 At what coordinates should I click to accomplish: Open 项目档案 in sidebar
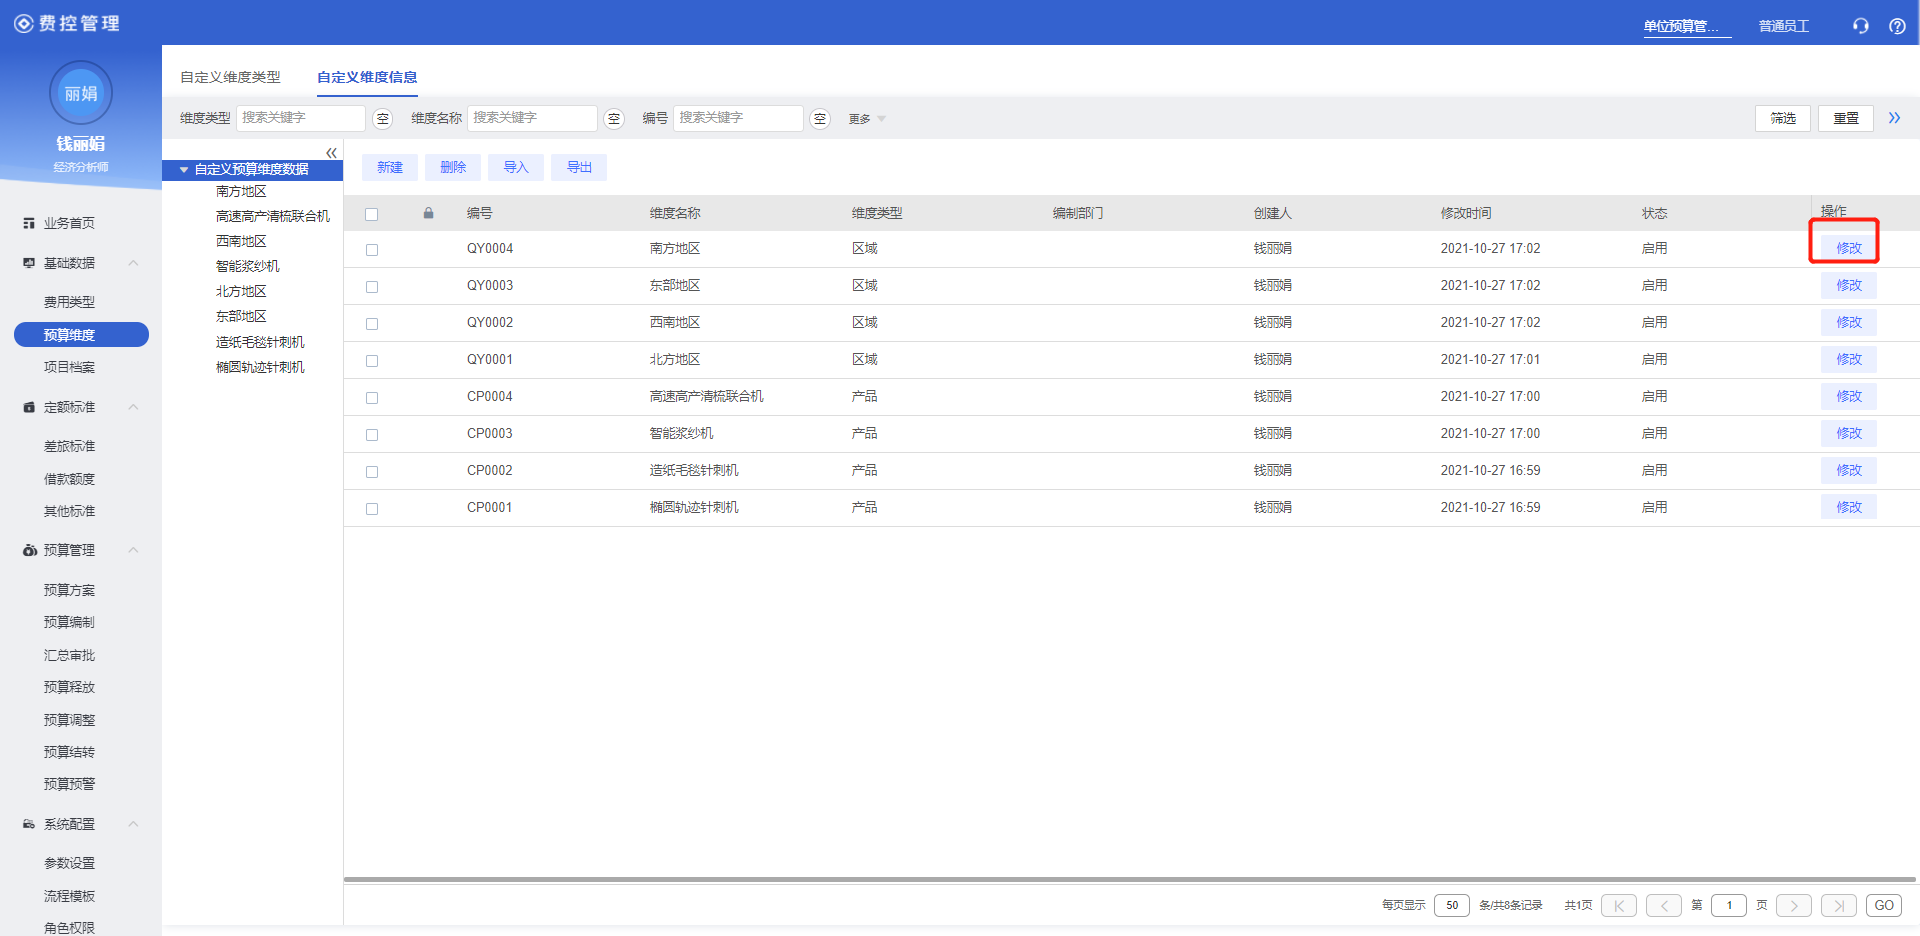point(69,367)
